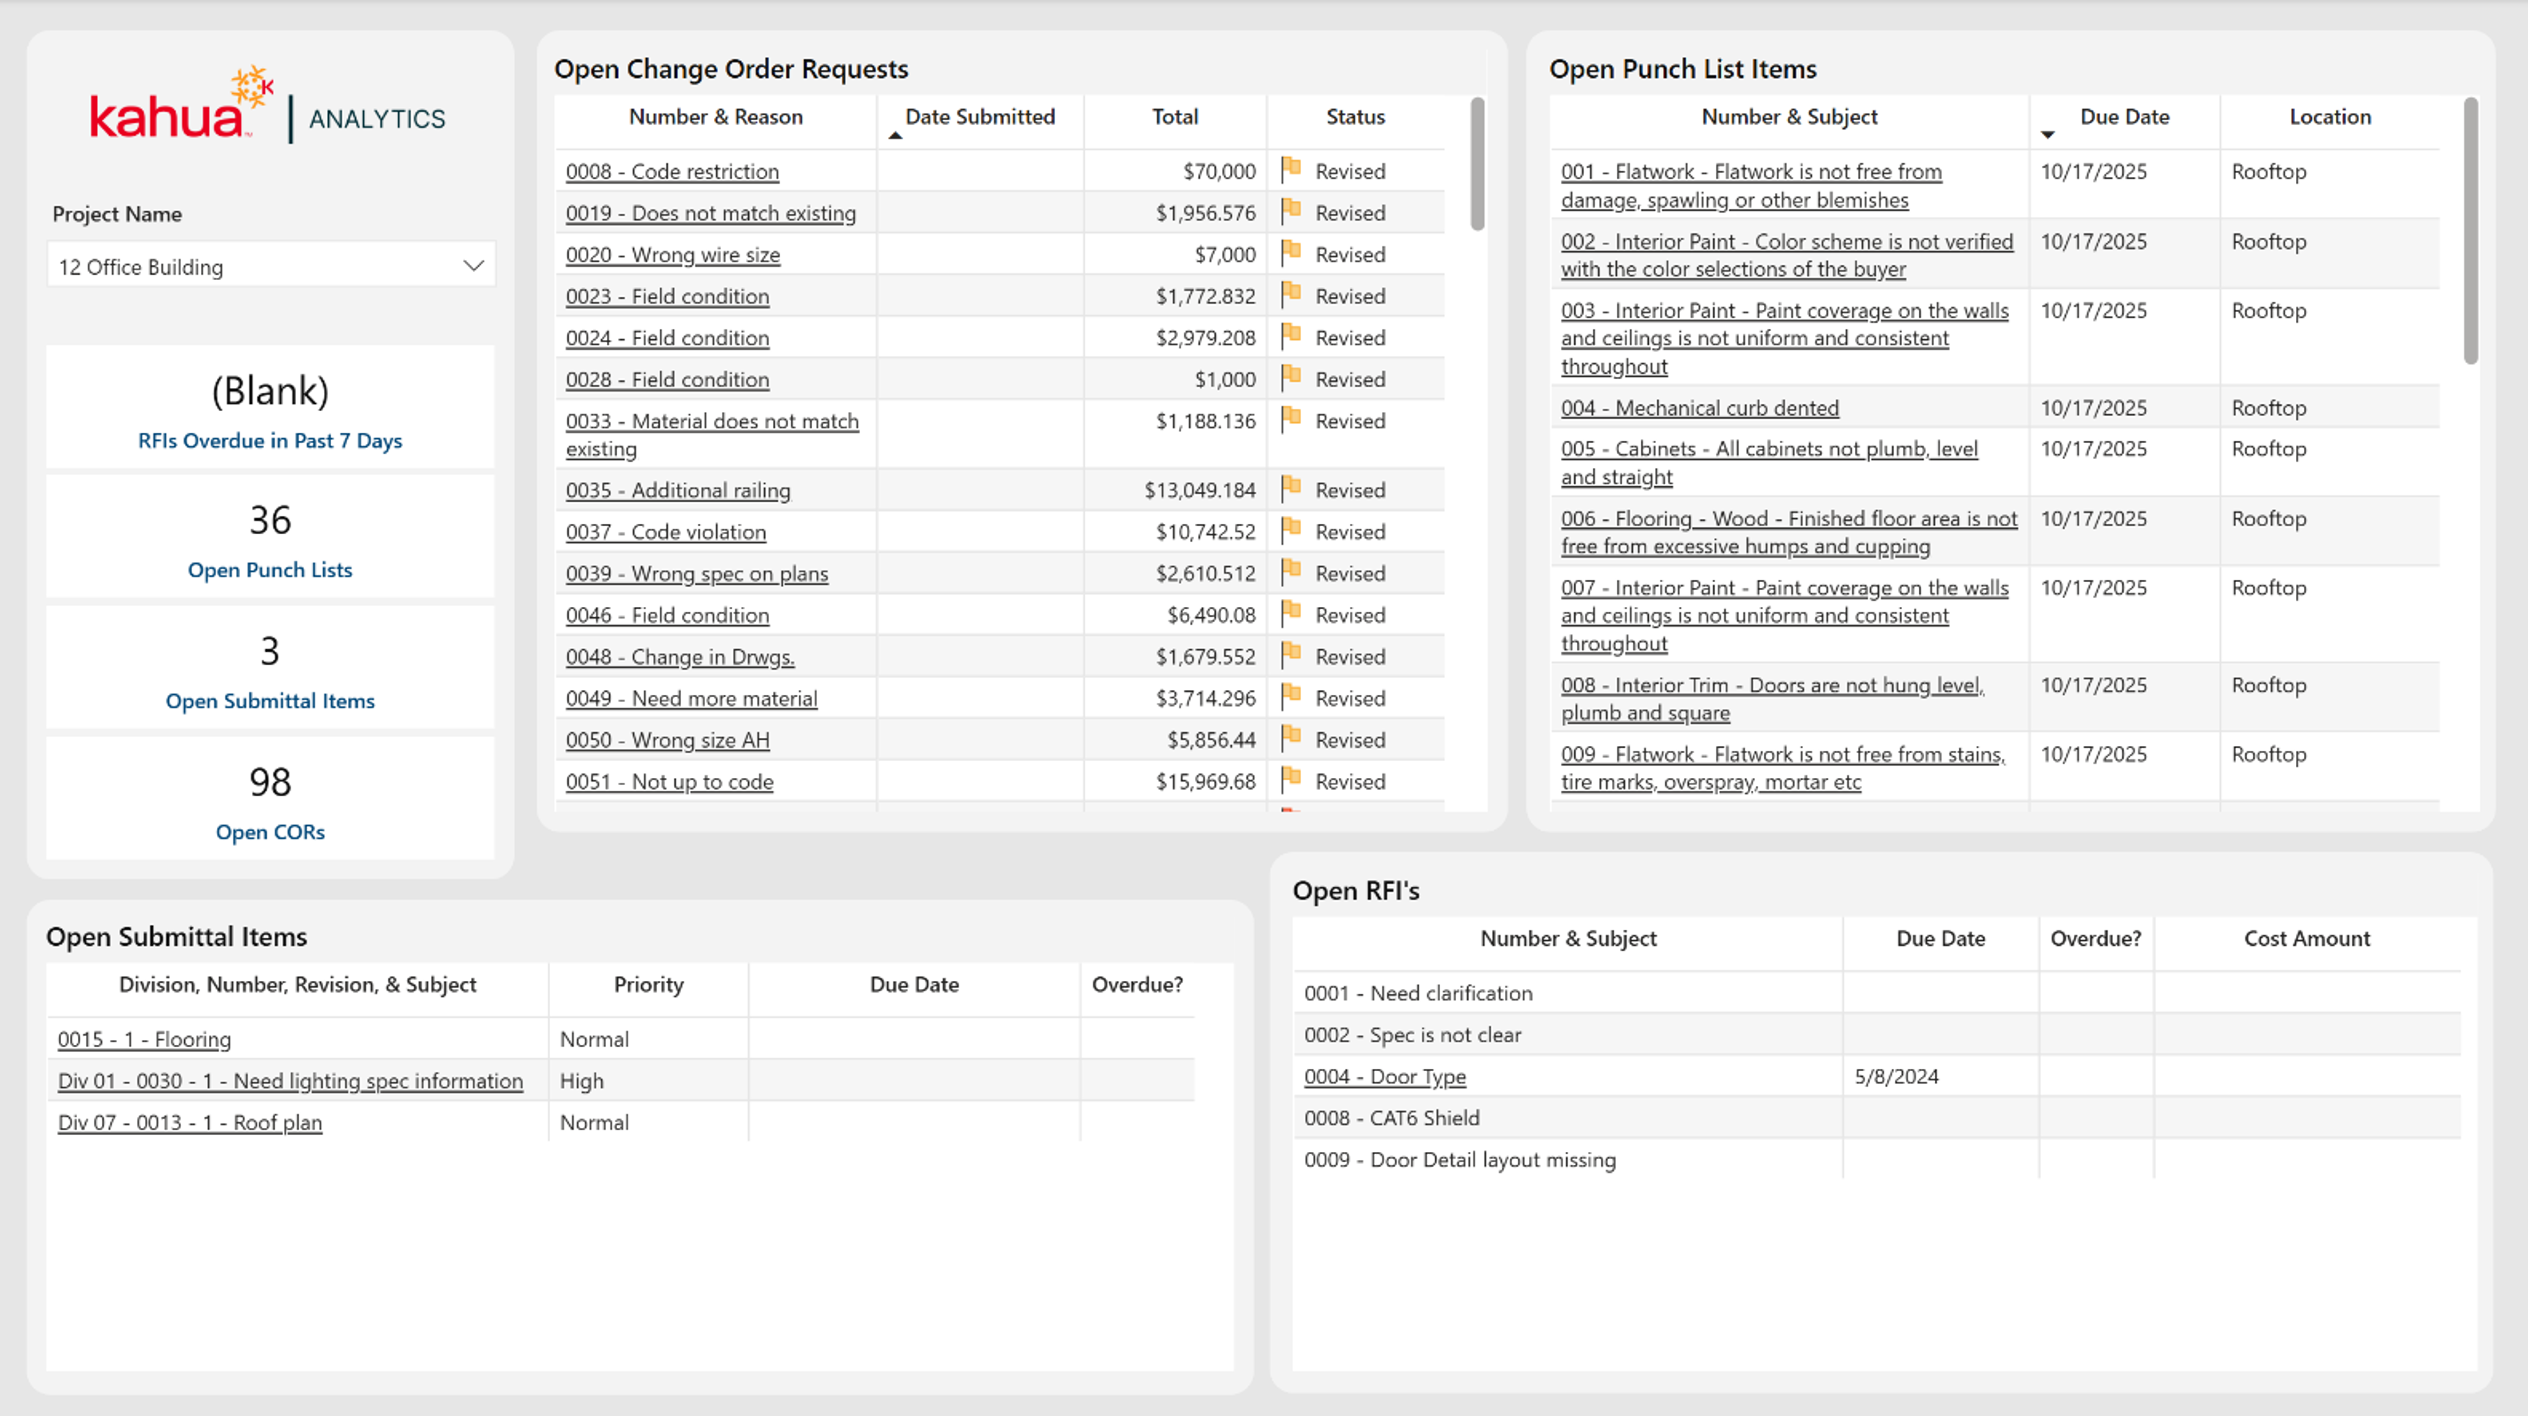Click the Open Punch List Items scrollbar thumb
The height and width of the screenshot is (1416, 2528).
2470,231
